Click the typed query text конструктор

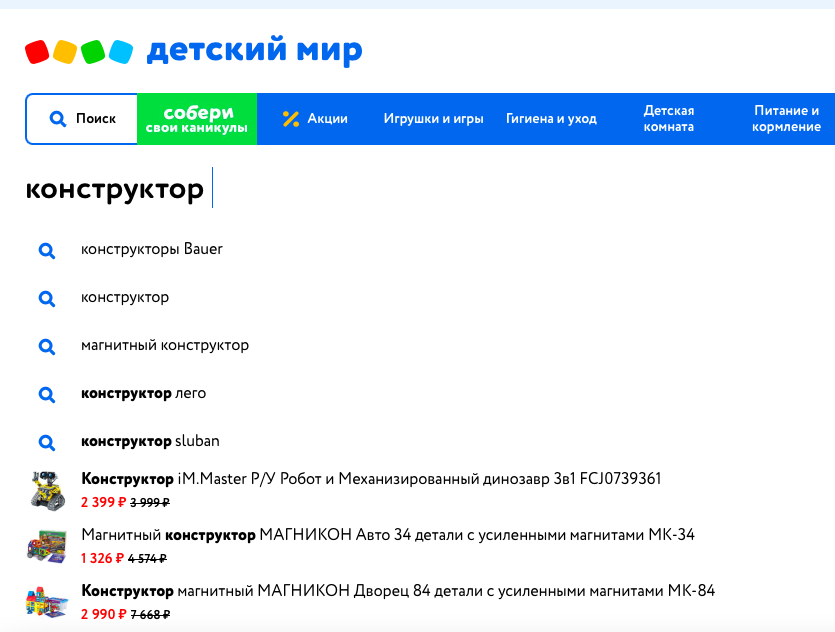[x=114, y=189]
